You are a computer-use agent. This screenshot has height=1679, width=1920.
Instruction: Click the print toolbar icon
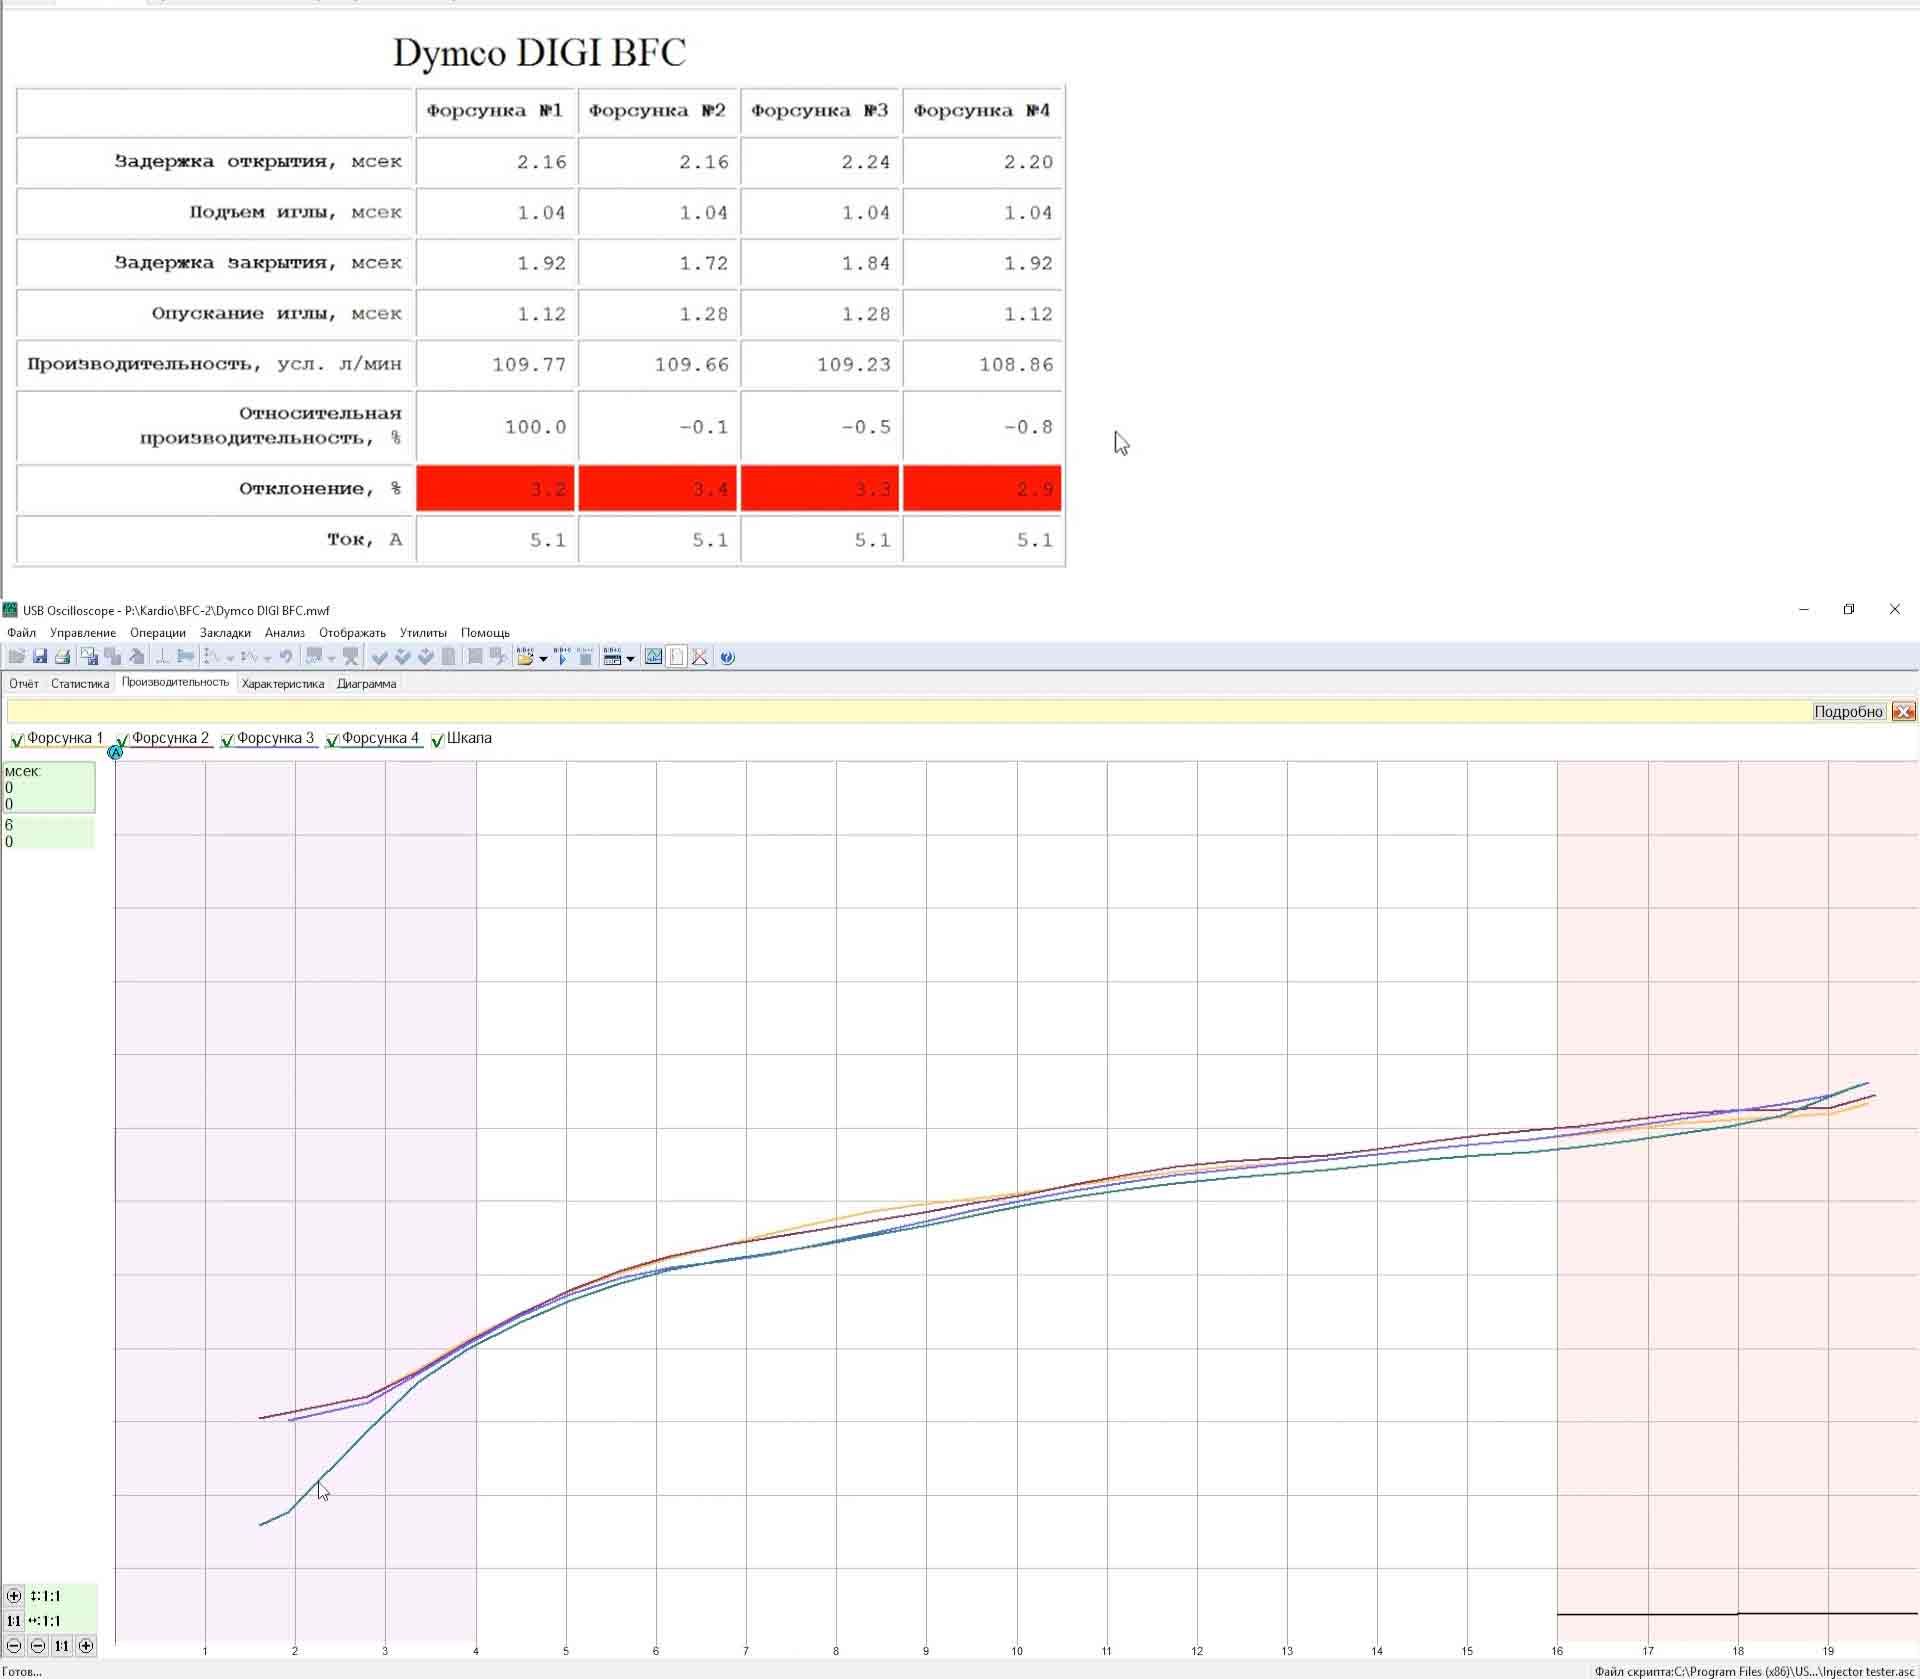click(x=62, y=656)
